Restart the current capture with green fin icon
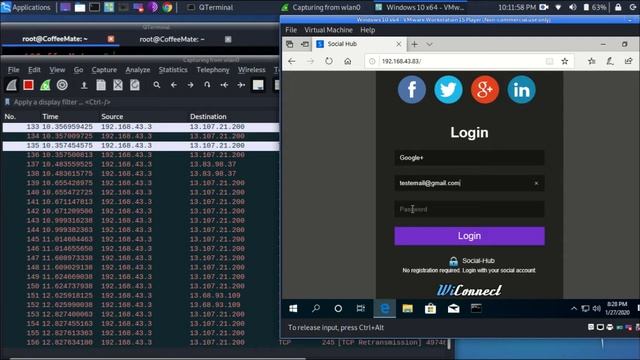Screen dimensions: 640x360 45,85
